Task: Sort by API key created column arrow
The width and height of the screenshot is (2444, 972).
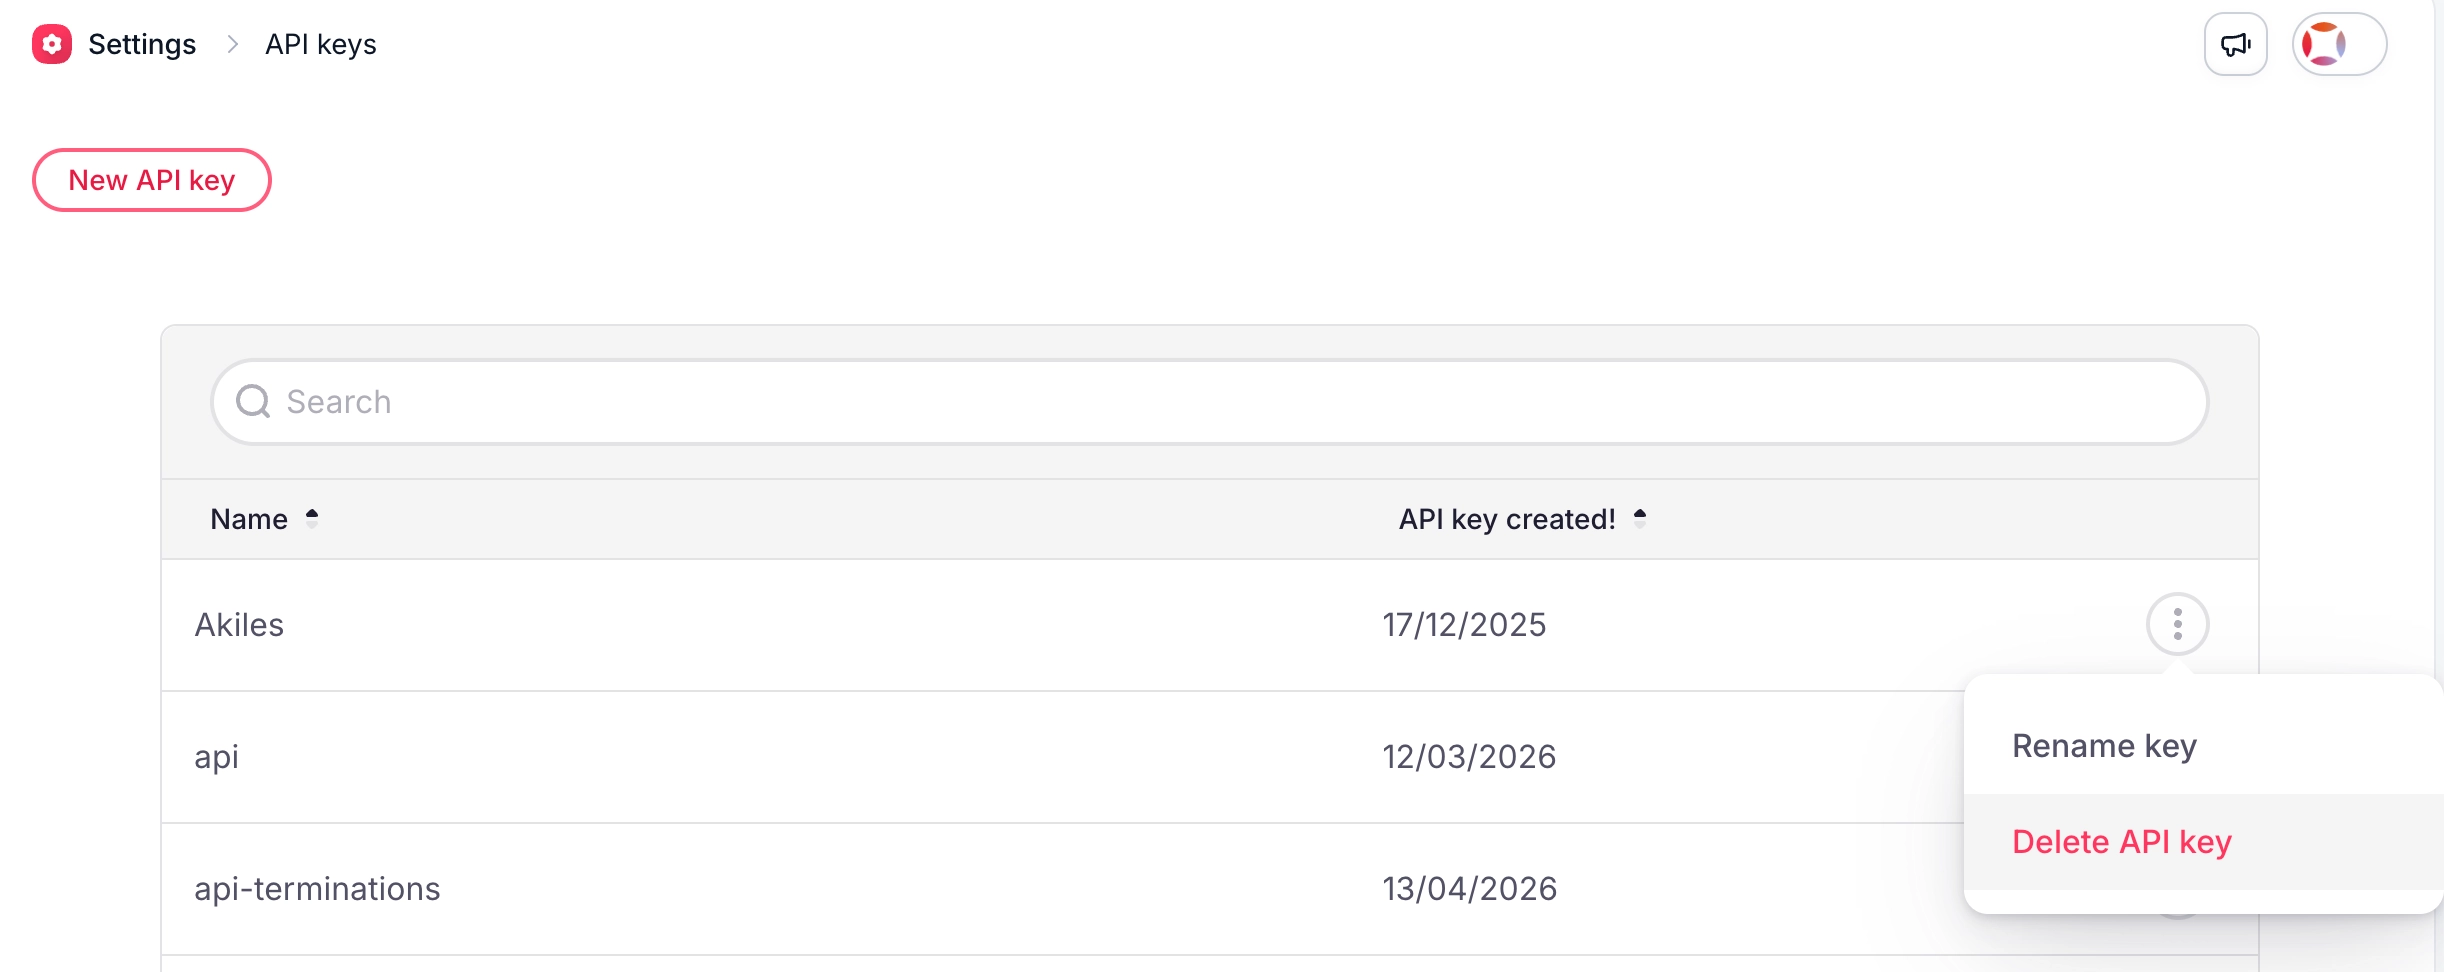Action: coord(1640,518)
